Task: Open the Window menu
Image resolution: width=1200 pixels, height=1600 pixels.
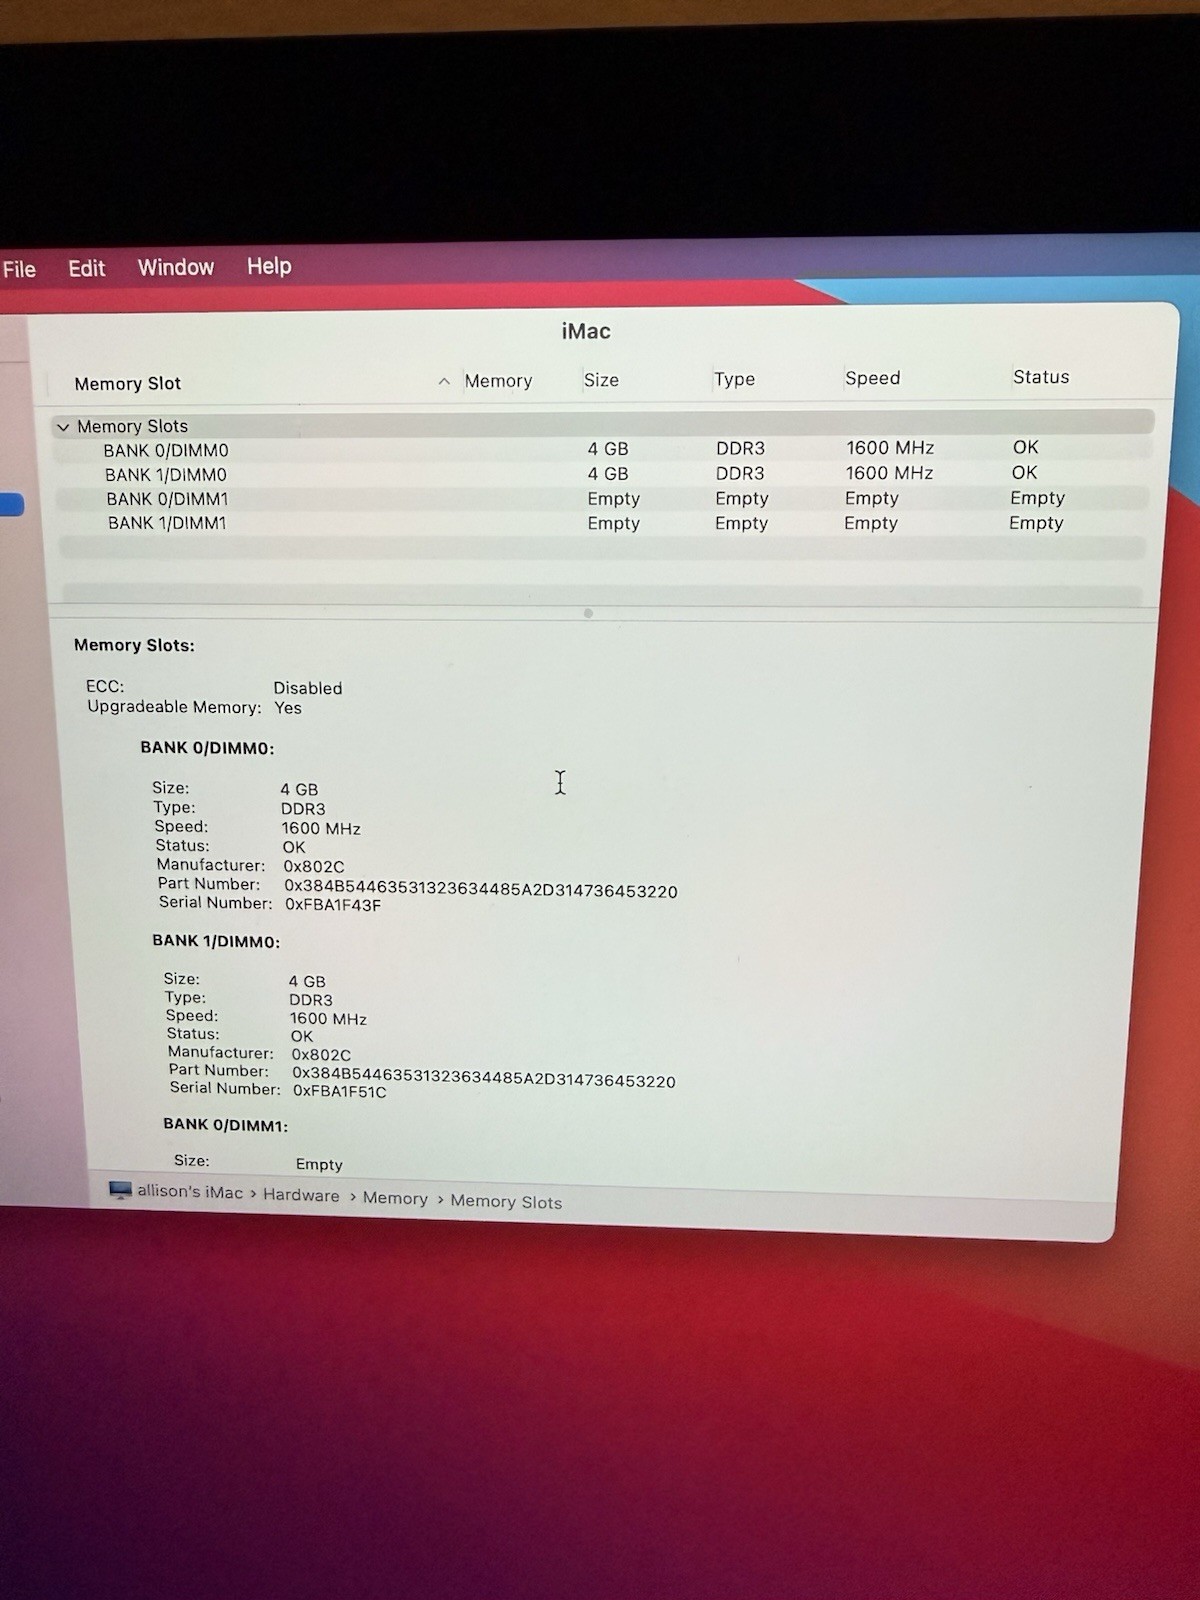Action: pos(176,267)
